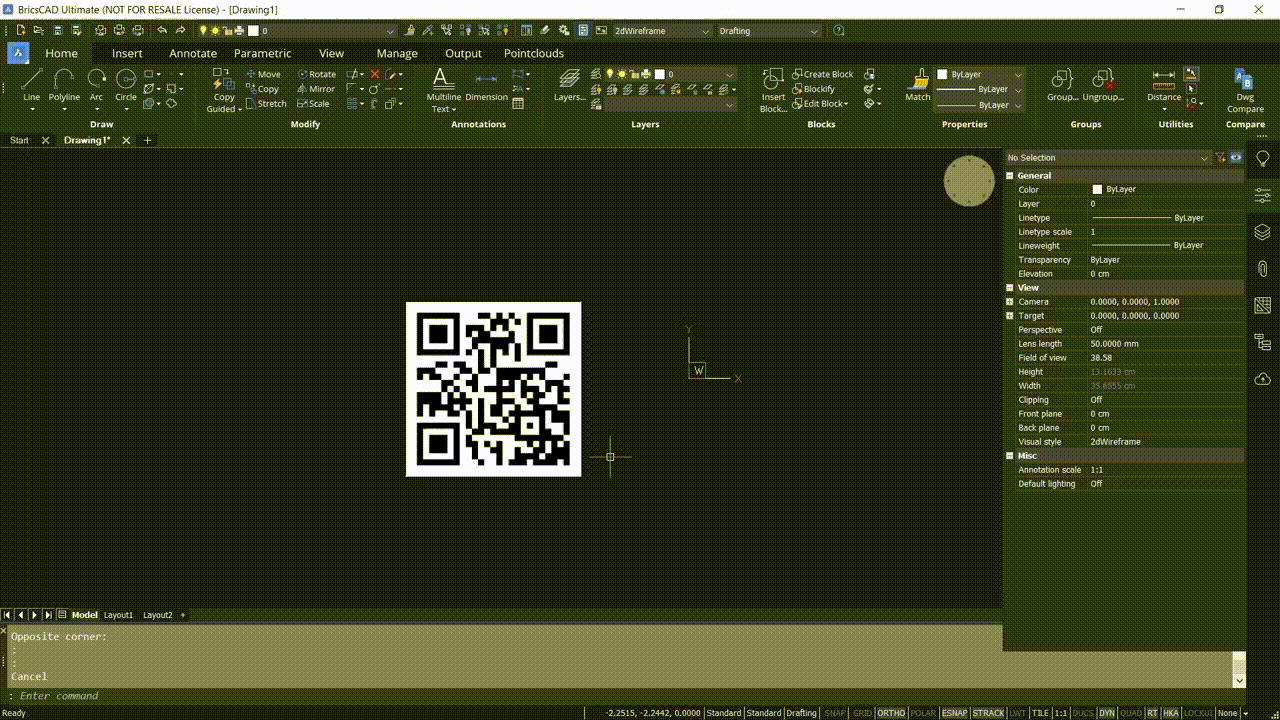
Task: Toggle QUAD in the status bar
Action: [1131, 713]
